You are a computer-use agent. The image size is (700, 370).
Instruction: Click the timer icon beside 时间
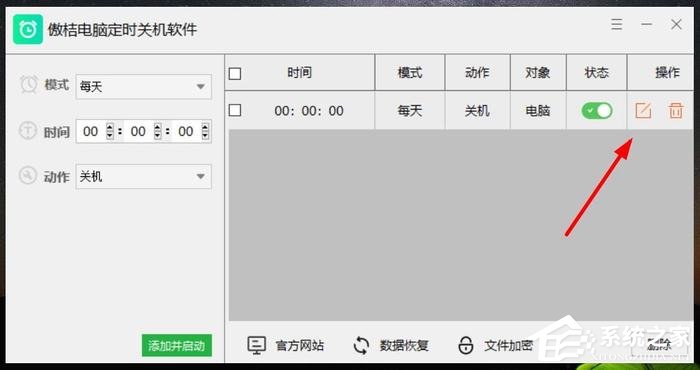(x=28, y=130)
